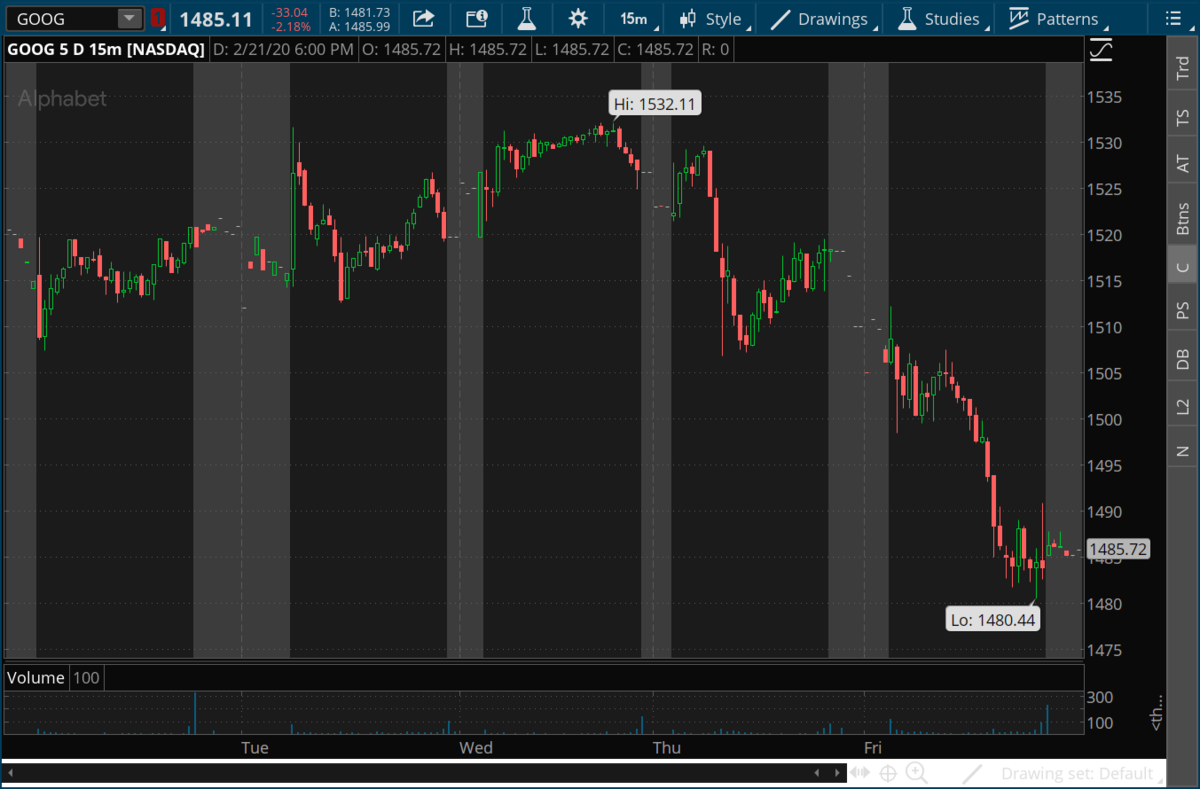The image size is (1200, 789).
Task: Click the ask price A: 1485.99
Action: (359, 26)
